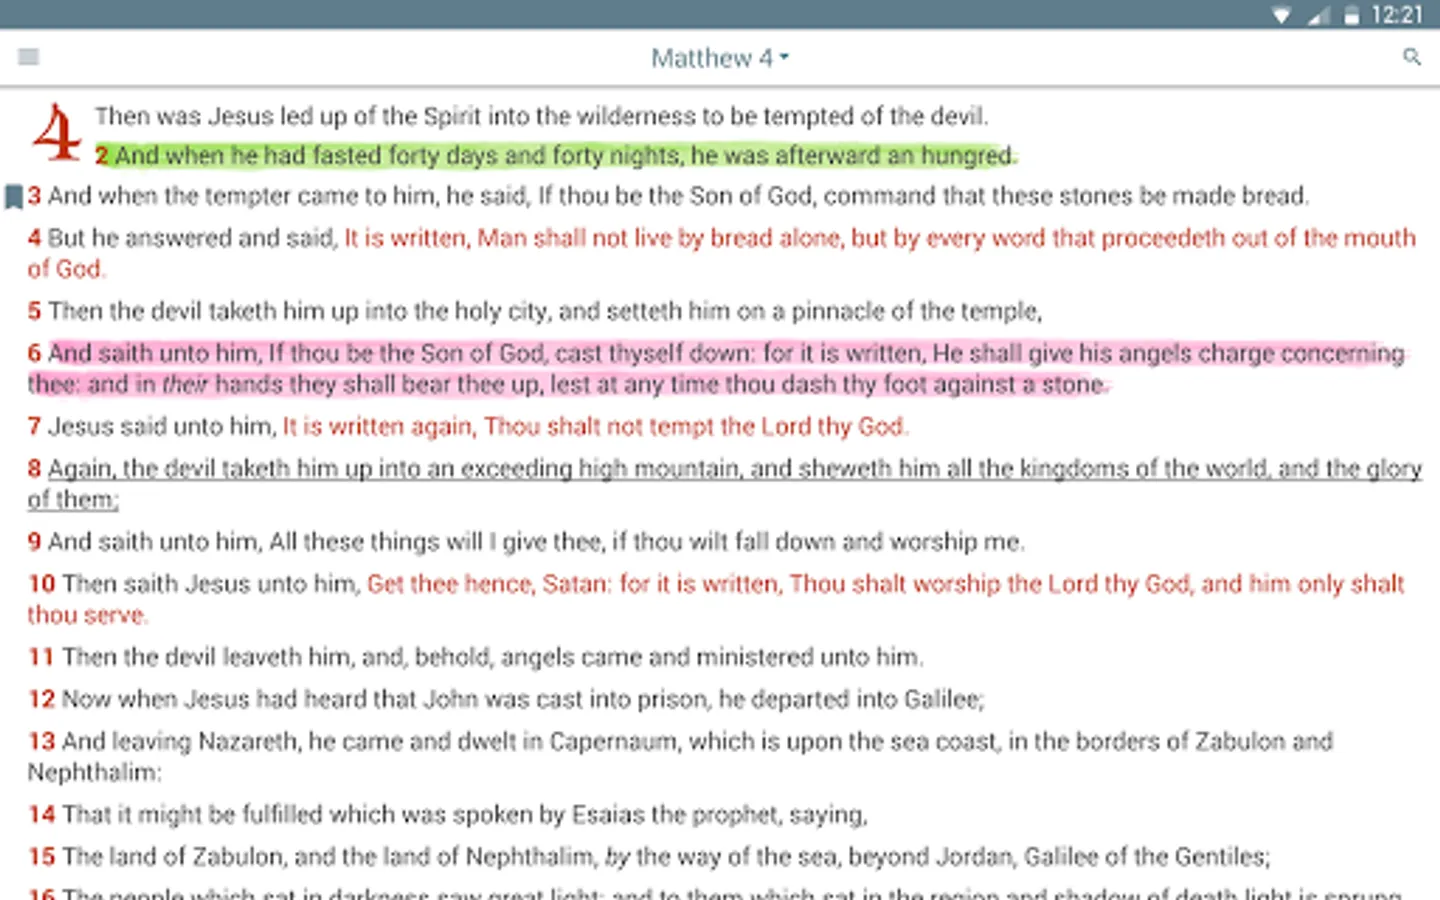Open the Matthew 4 chapter dropdown
The width and height of the screenshot is (1440, 900).
click(720, 58)
